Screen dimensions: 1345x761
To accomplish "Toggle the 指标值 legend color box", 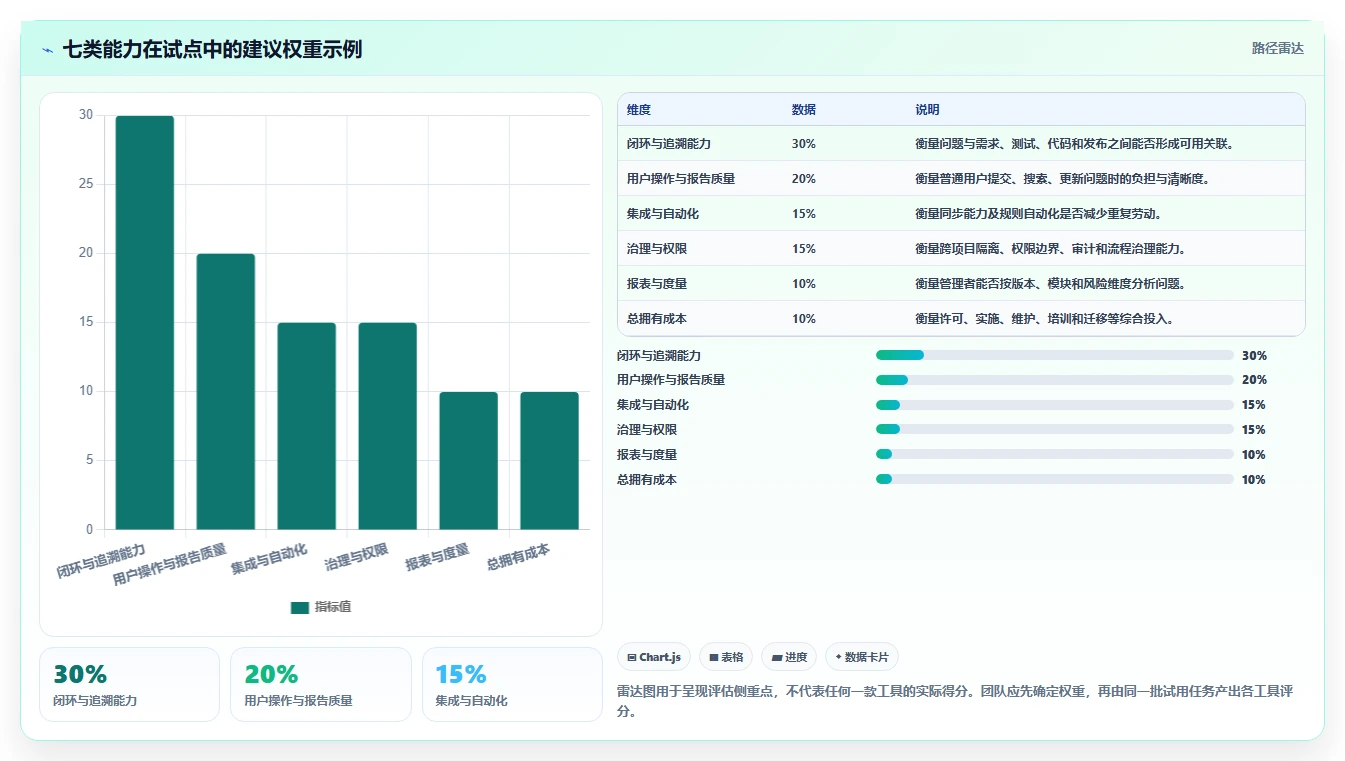I will (300, 607).
